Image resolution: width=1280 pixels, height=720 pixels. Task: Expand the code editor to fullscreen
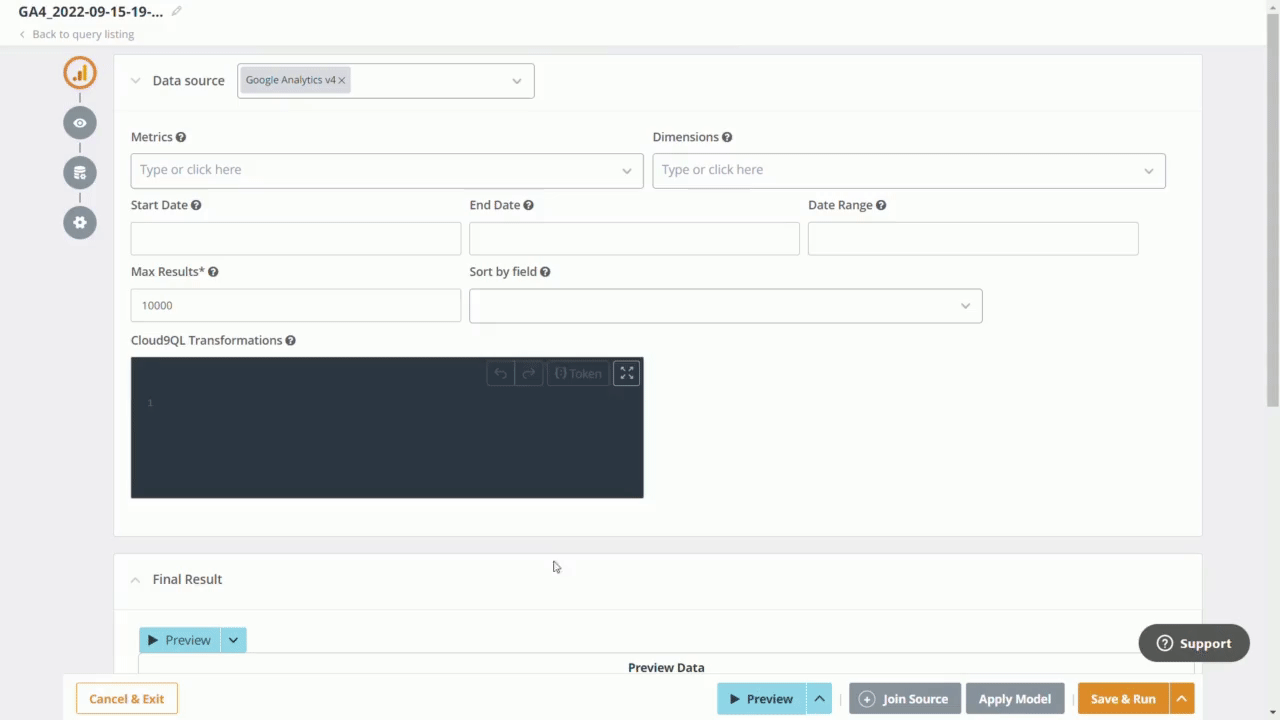click(627, 373)
